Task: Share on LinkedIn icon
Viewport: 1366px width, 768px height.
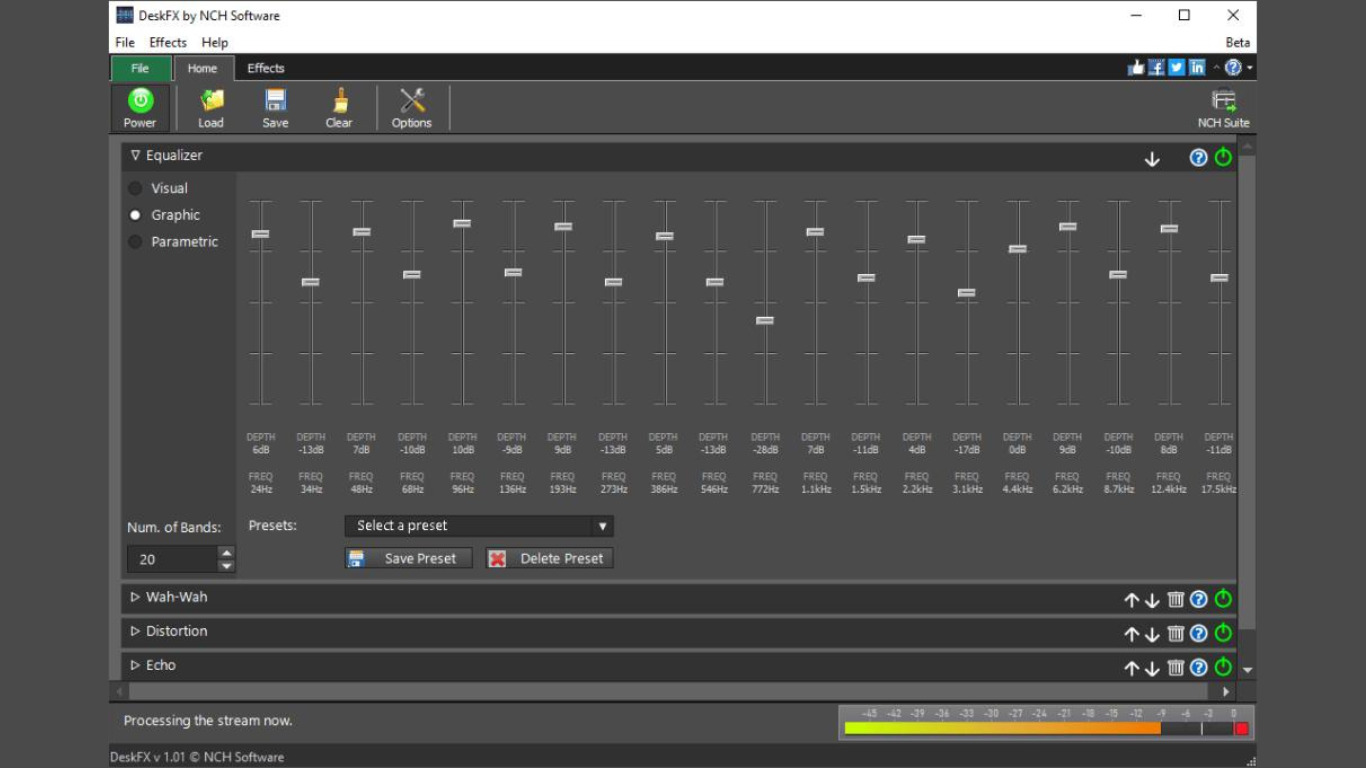Action: (1197, 68)
